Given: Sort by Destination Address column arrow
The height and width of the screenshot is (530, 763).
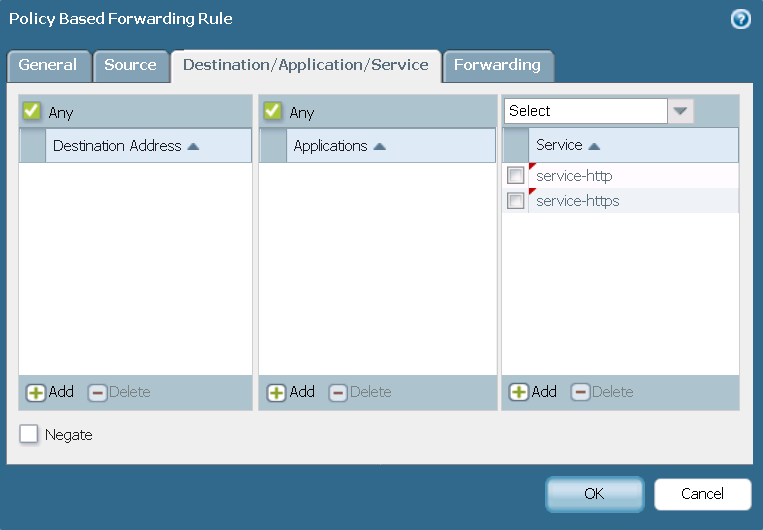Looking at the screenshot, I should pos(194,146).
